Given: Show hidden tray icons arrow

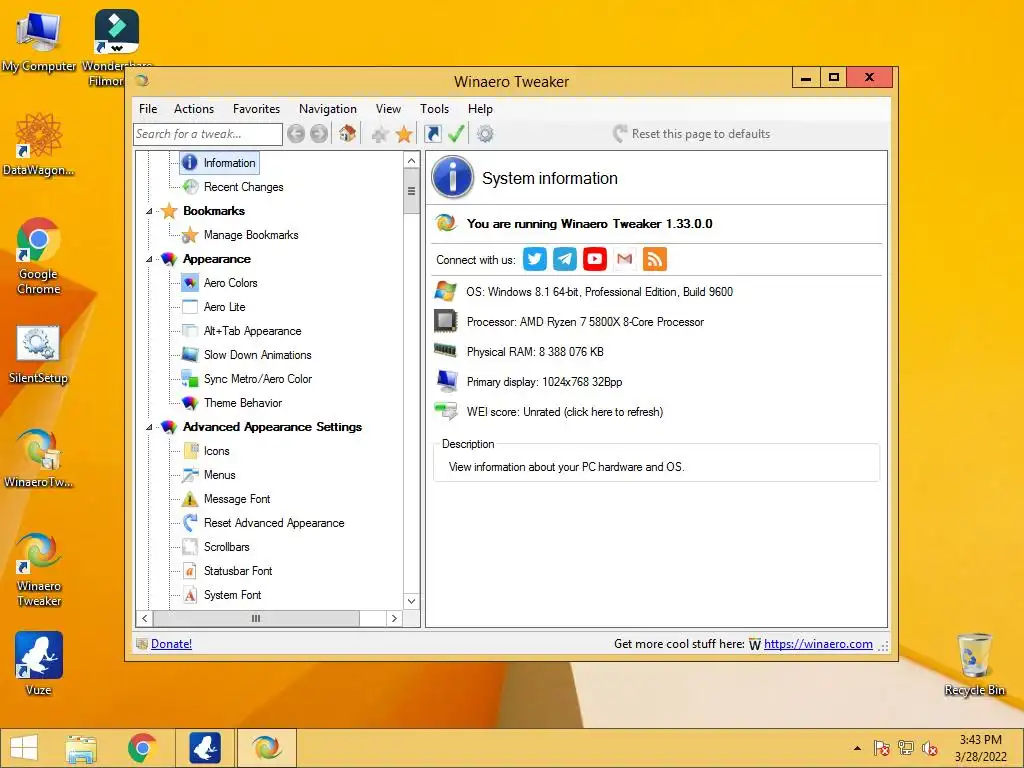Looking at the screenshot, I should tap(857, 748).
